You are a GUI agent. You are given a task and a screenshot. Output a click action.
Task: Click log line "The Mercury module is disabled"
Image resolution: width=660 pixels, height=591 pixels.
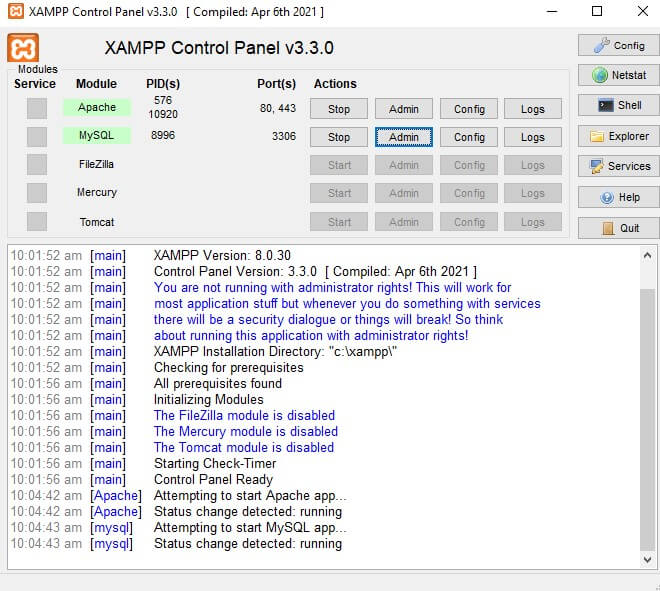246,431
